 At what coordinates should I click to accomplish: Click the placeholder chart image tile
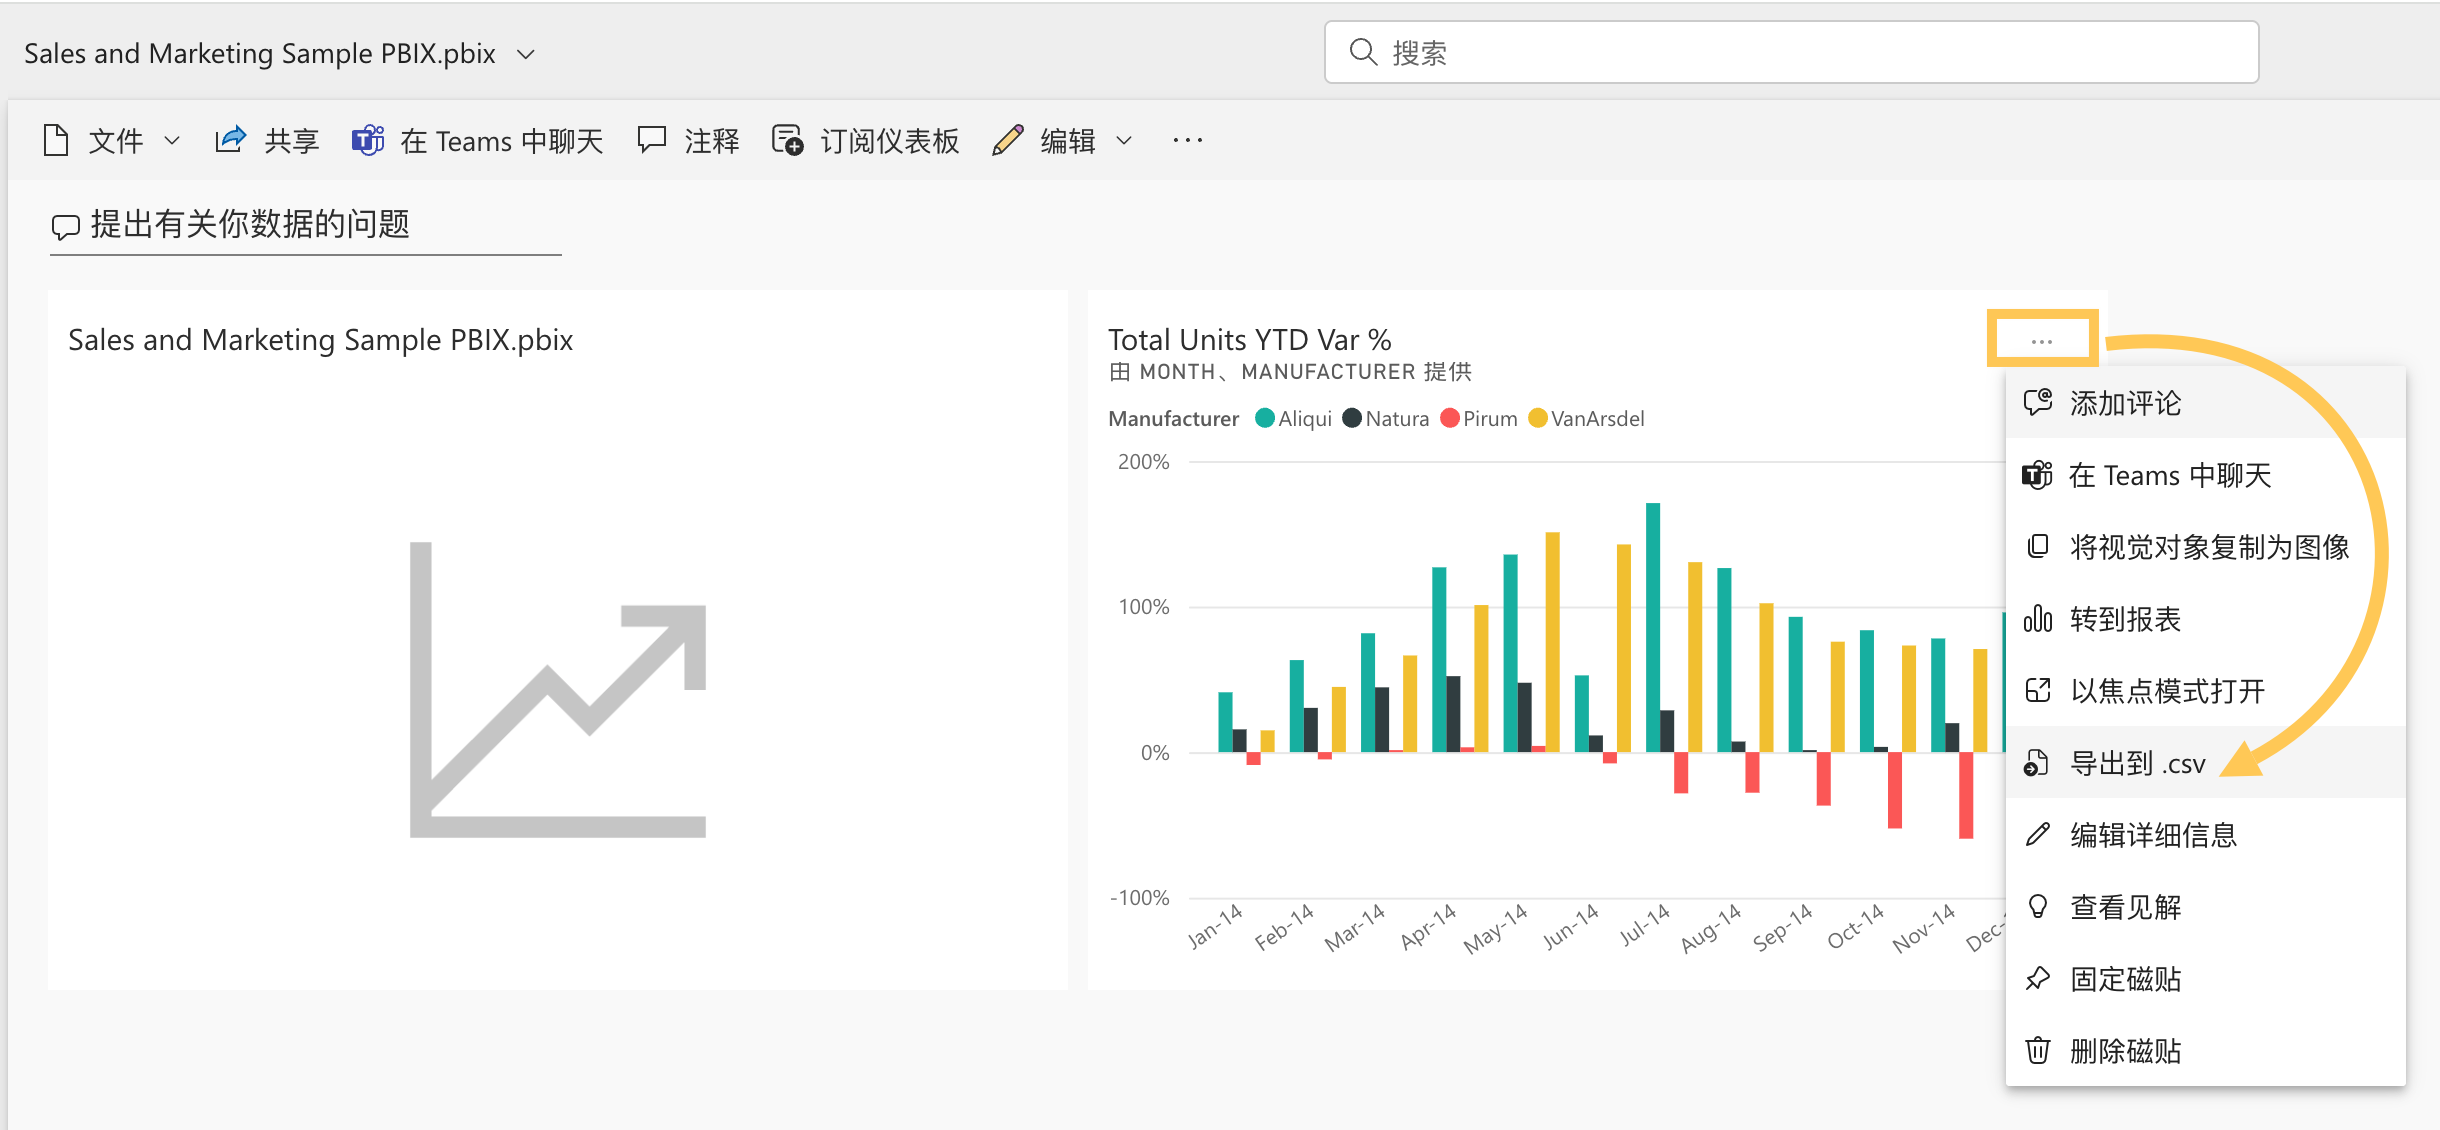tap(558, 690)
